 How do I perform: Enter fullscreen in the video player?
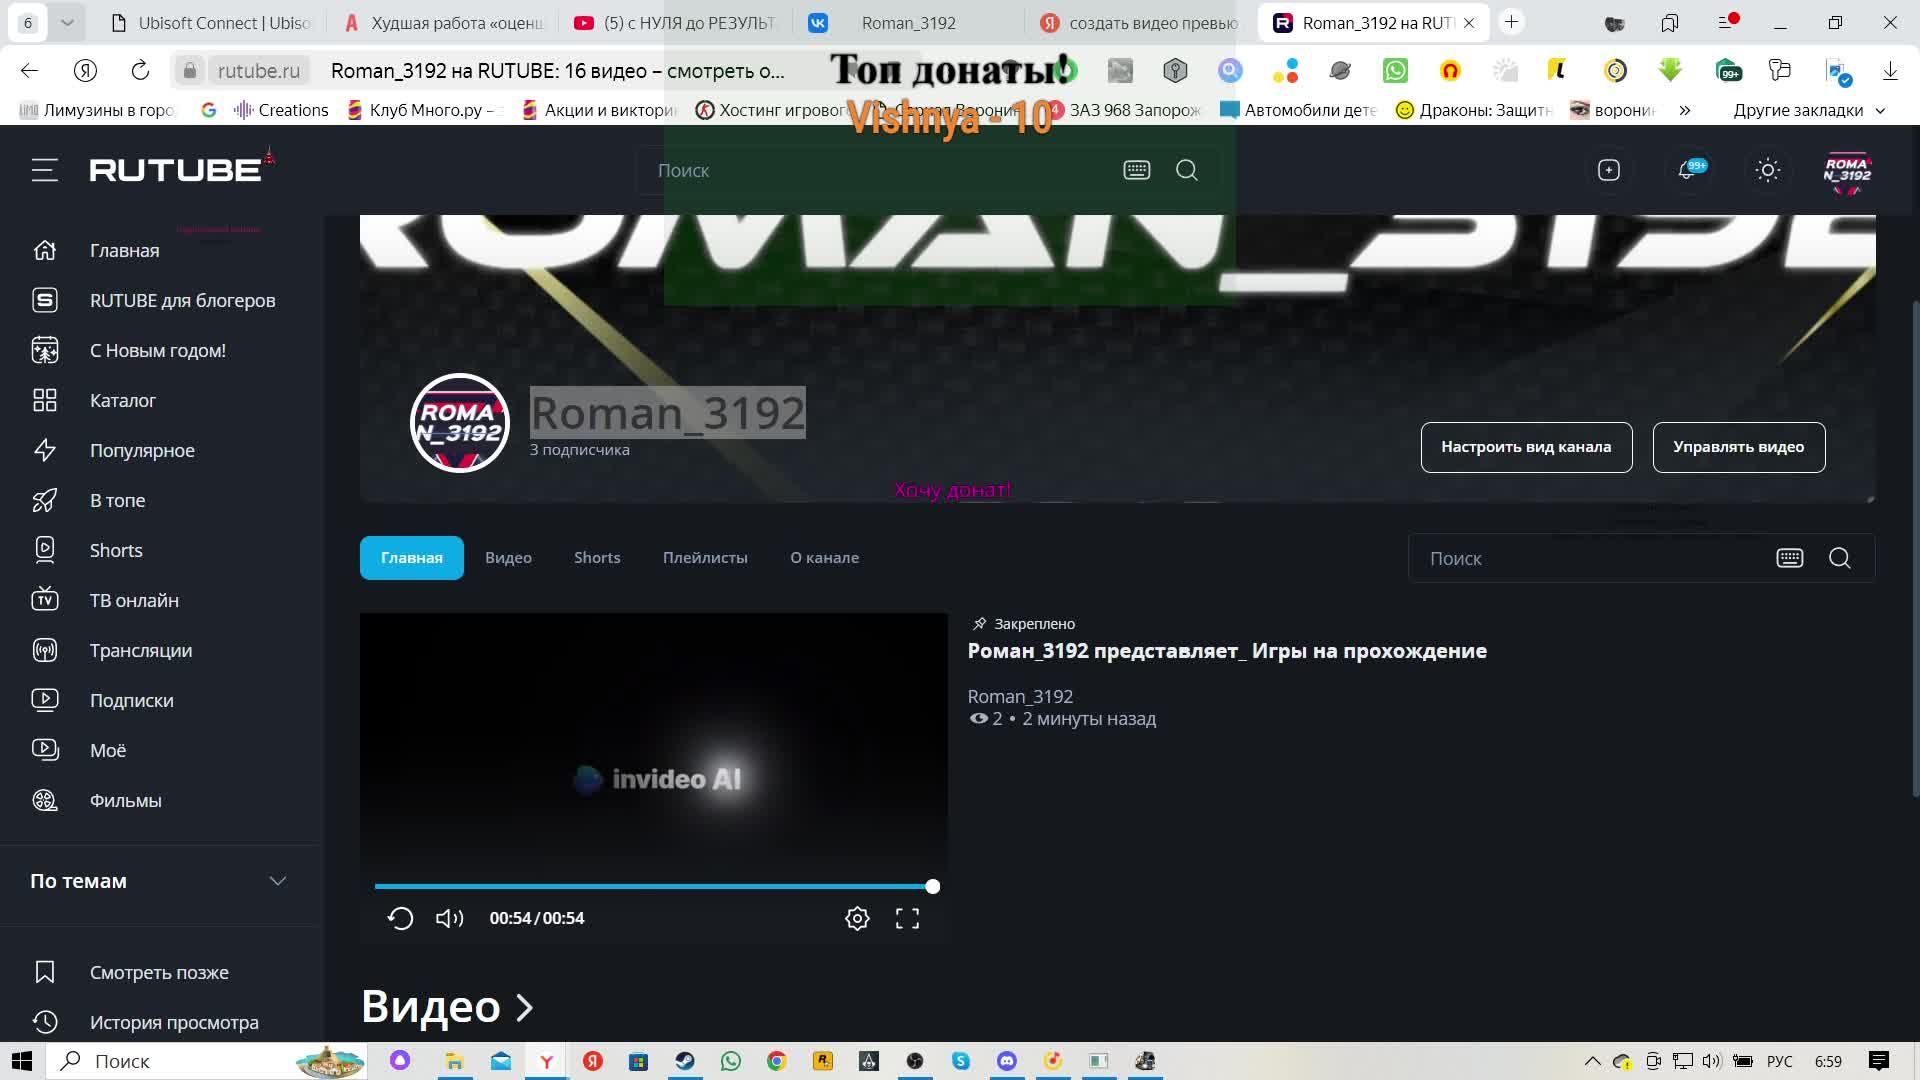coord(907,918)
